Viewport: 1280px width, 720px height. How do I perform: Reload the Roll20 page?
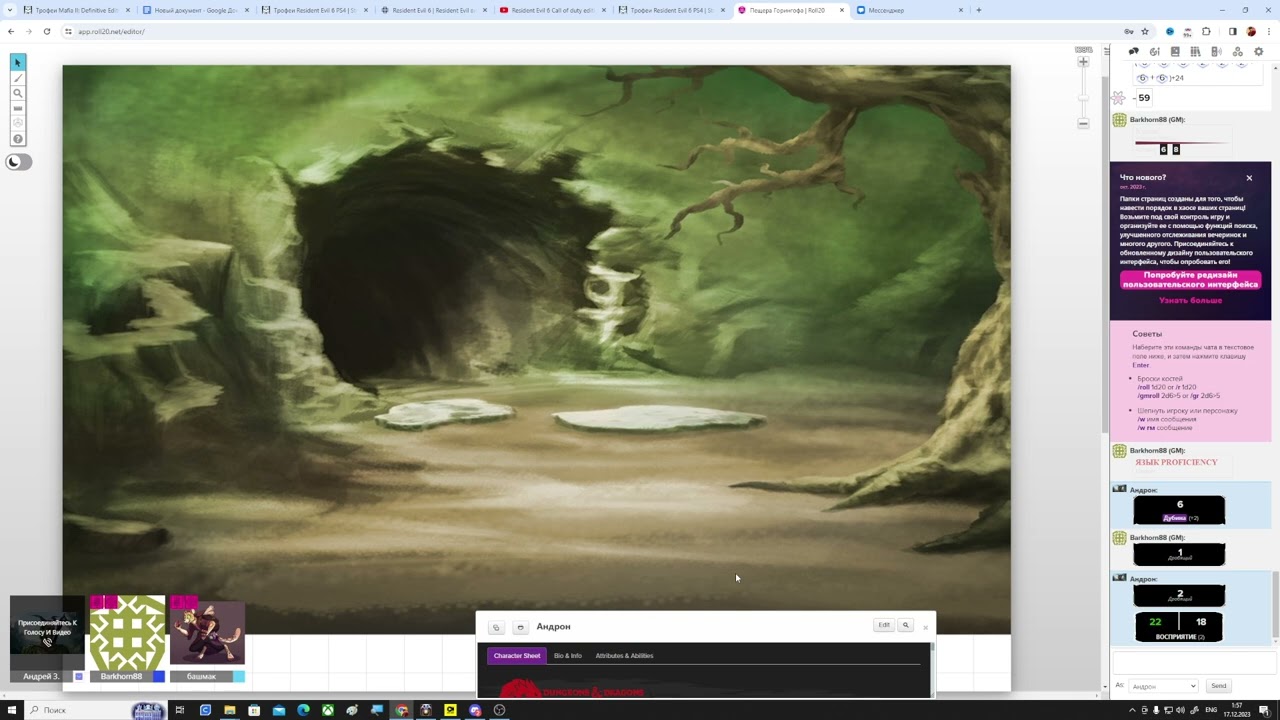46,31
